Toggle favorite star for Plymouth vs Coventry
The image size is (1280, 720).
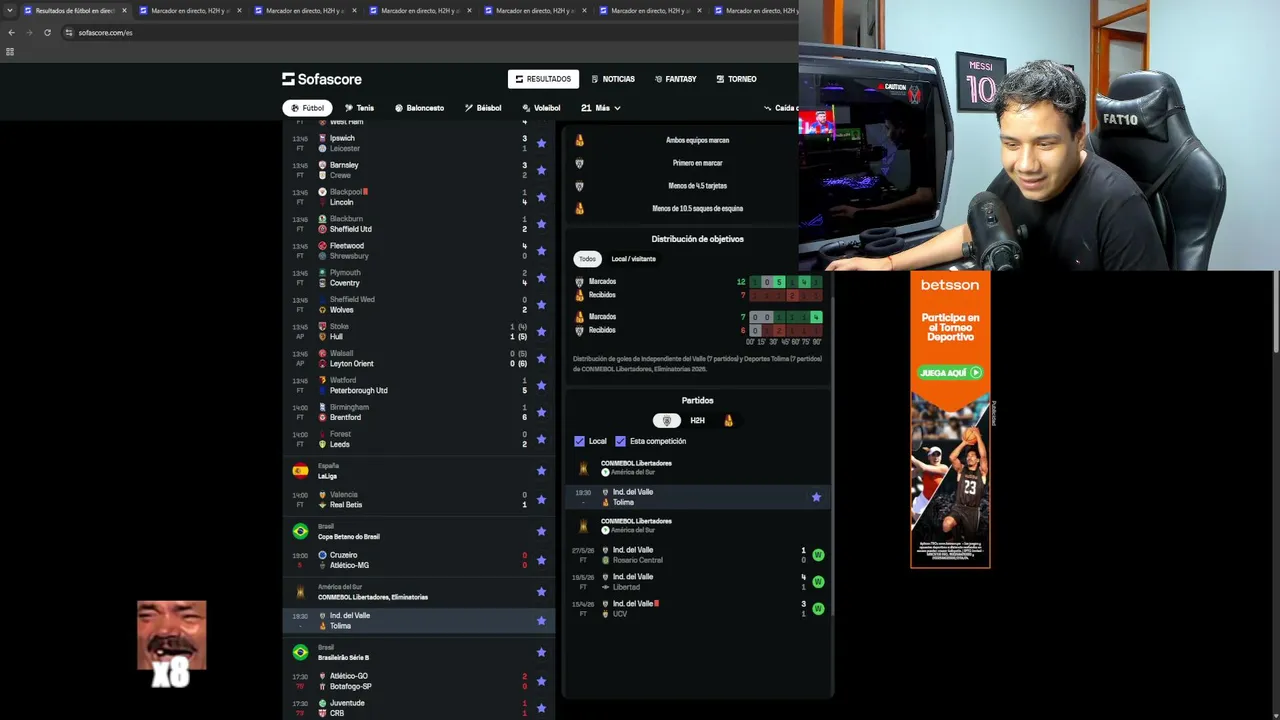pyautogui.click(x=541, y=278)
